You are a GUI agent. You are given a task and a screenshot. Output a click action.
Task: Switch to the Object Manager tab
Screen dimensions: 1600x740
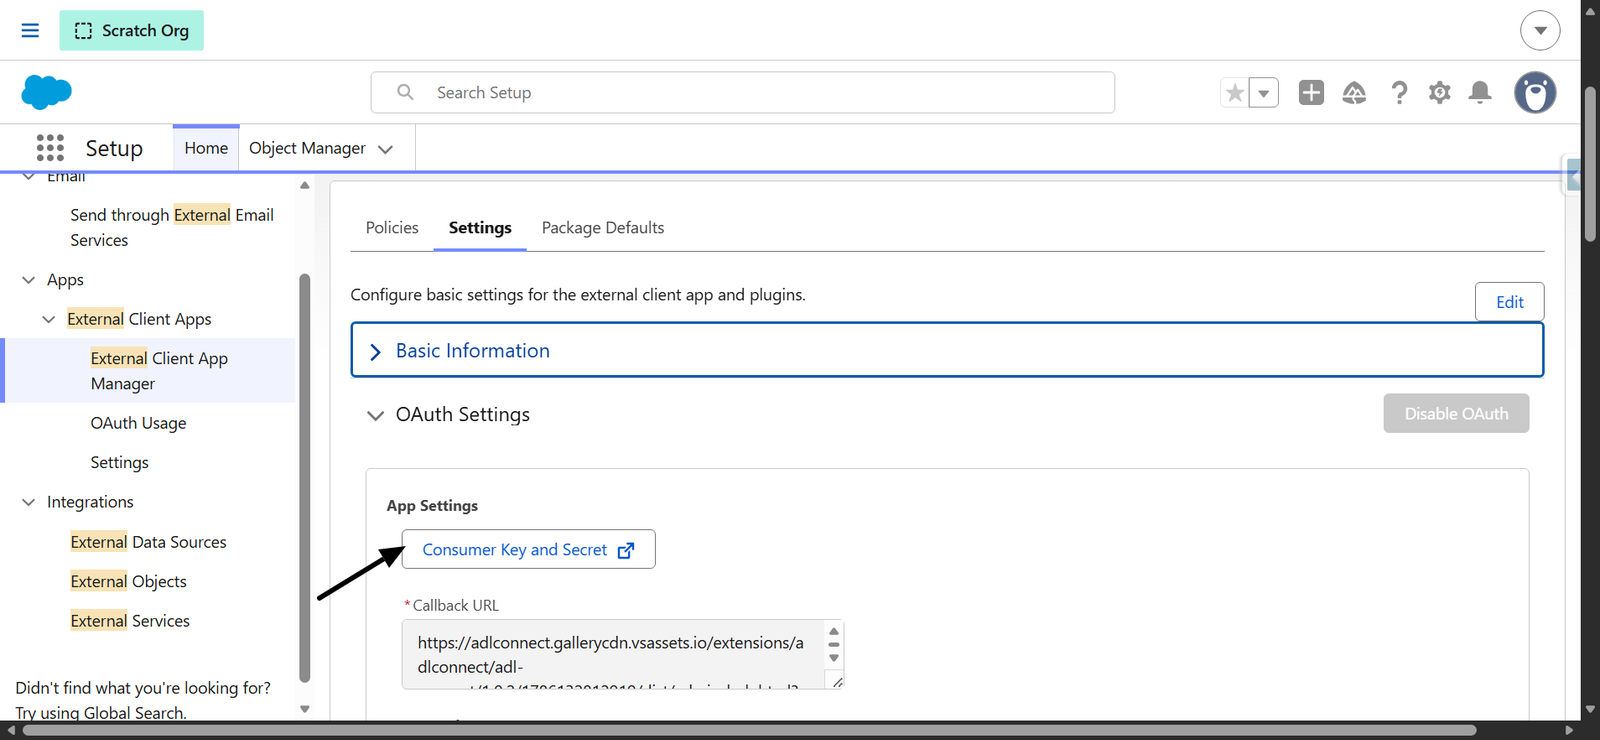307,148
